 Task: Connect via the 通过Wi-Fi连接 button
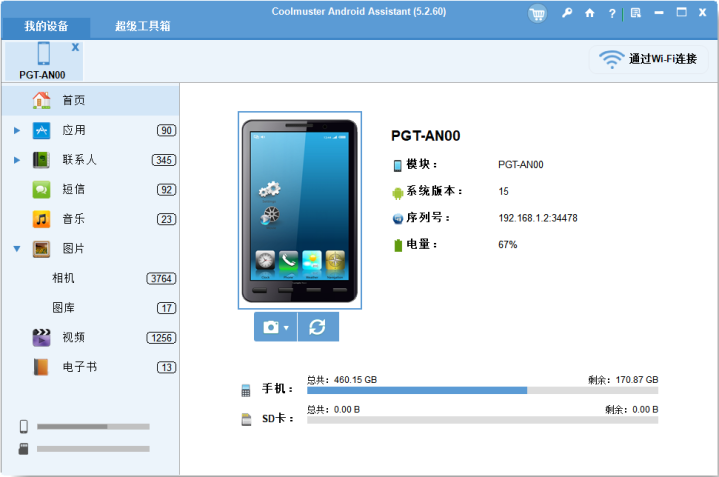649,59
